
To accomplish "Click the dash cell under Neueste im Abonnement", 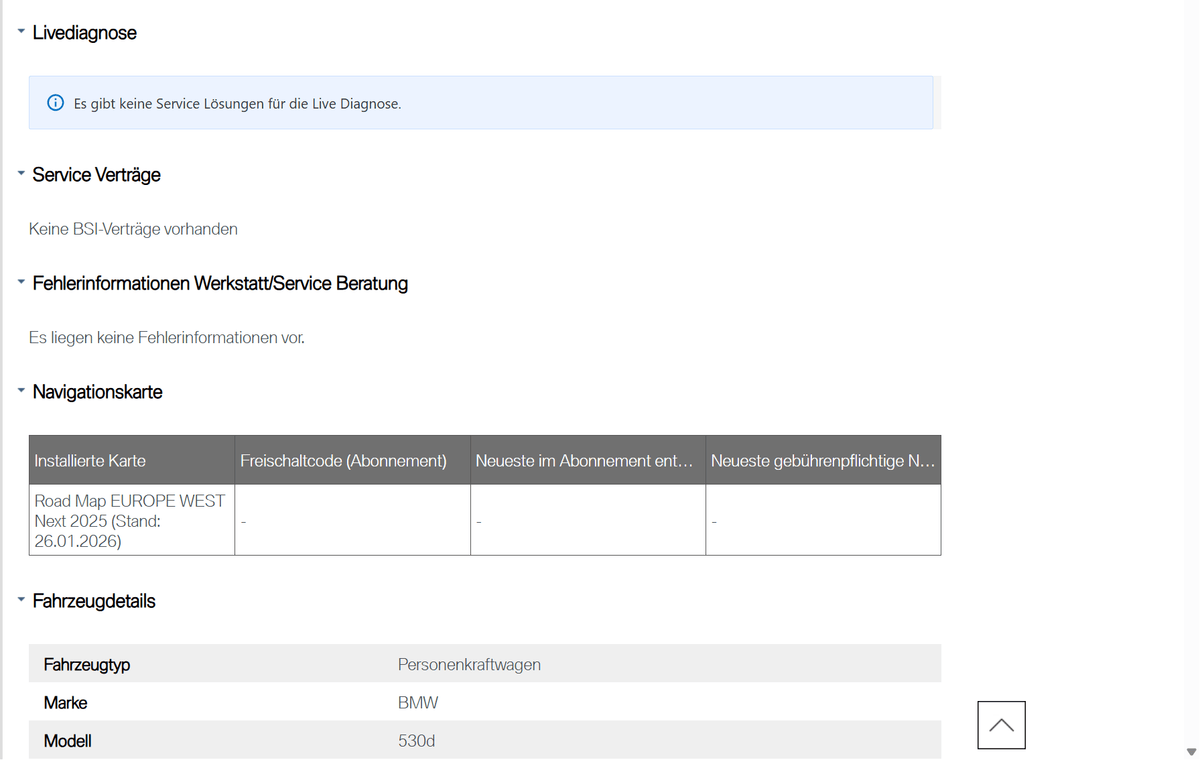I will pos(588,520).
